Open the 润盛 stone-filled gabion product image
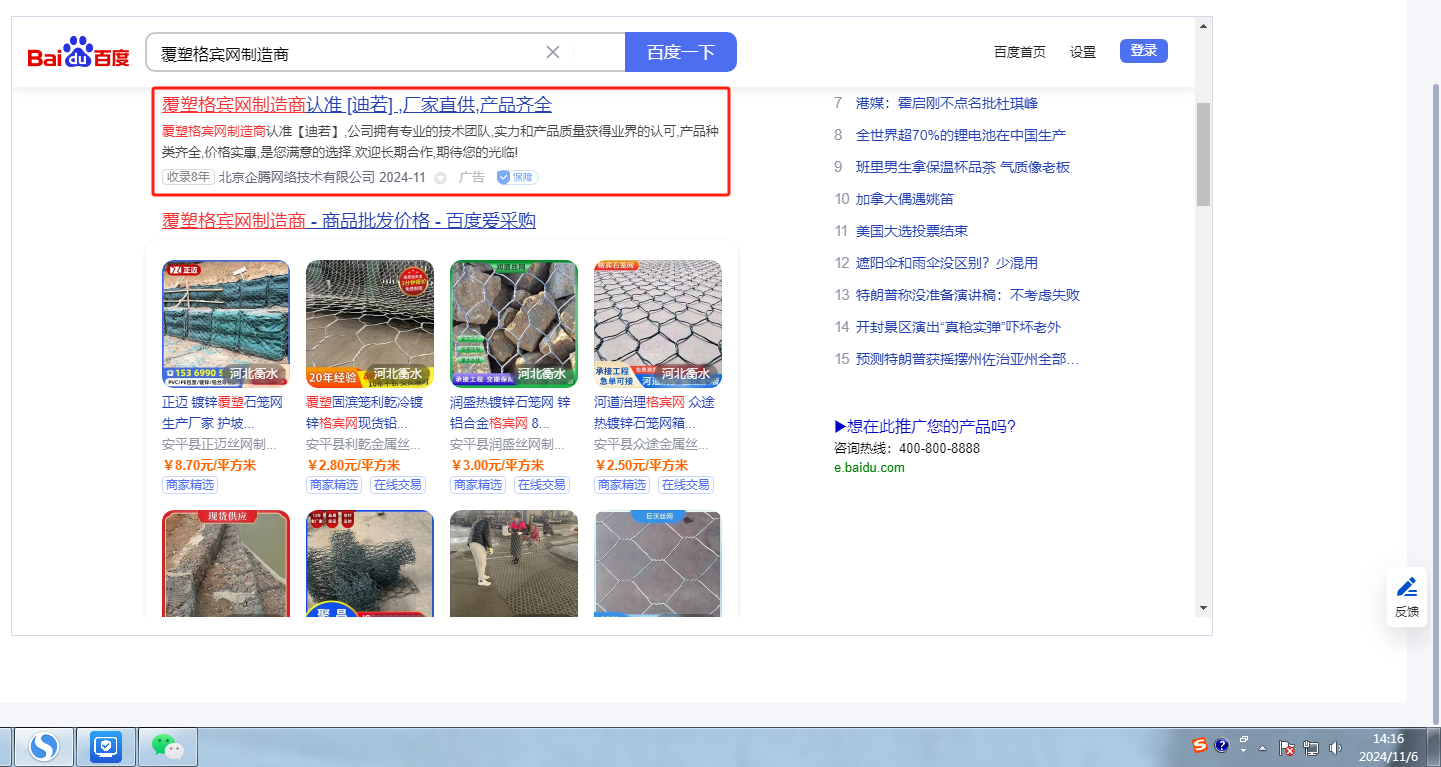 (x=514, y=324)
